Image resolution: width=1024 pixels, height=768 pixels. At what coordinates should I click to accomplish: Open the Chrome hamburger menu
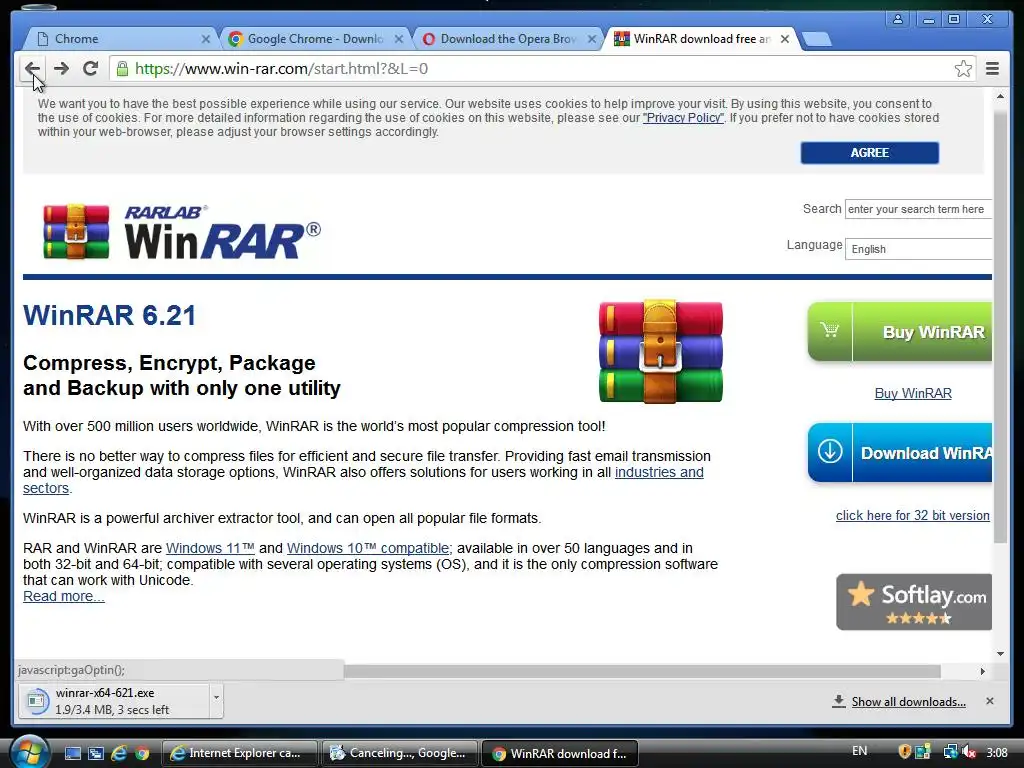pos(992,69)
